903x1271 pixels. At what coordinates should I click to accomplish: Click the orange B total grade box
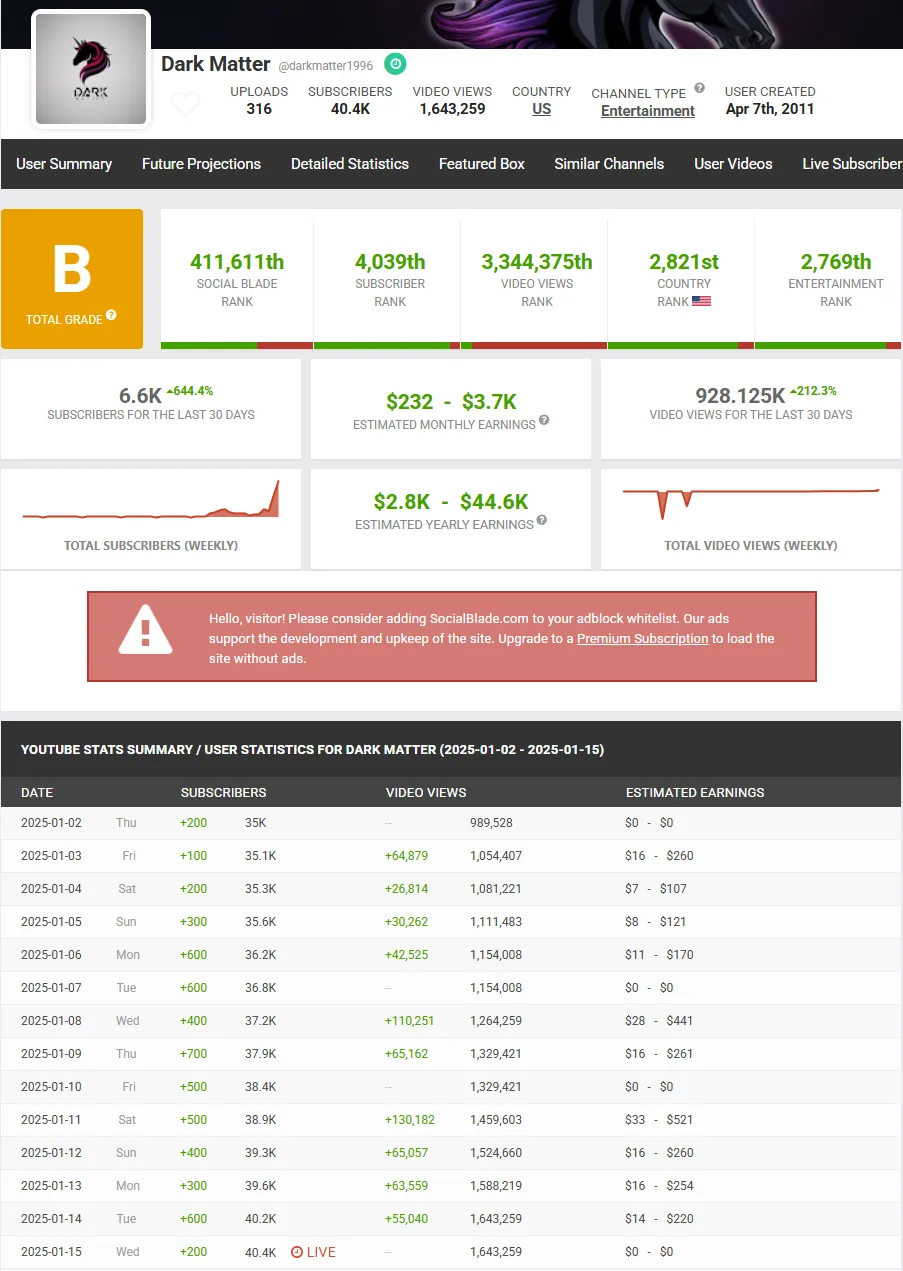click(x=72, y=279)
